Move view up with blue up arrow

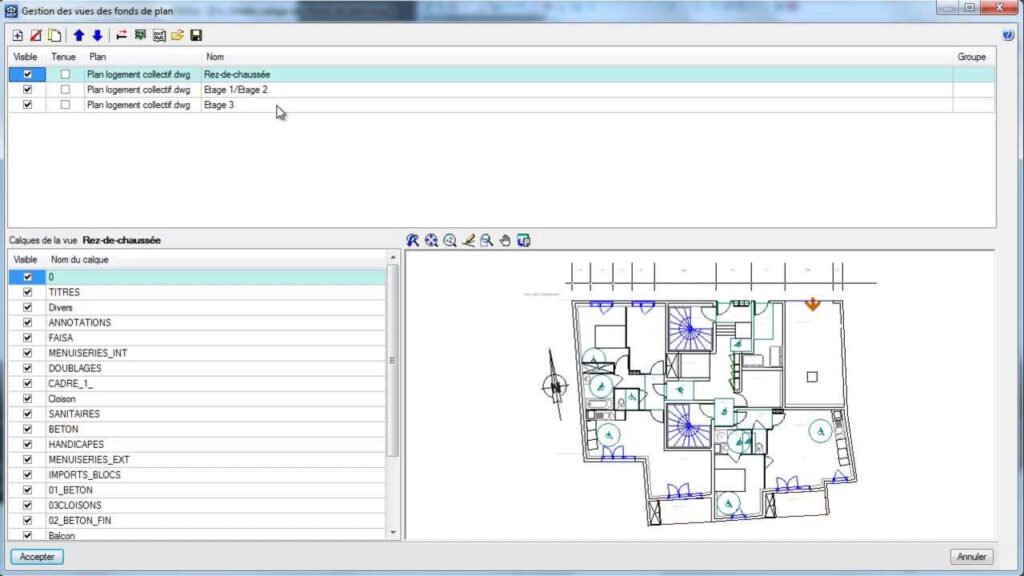point(79,35)
